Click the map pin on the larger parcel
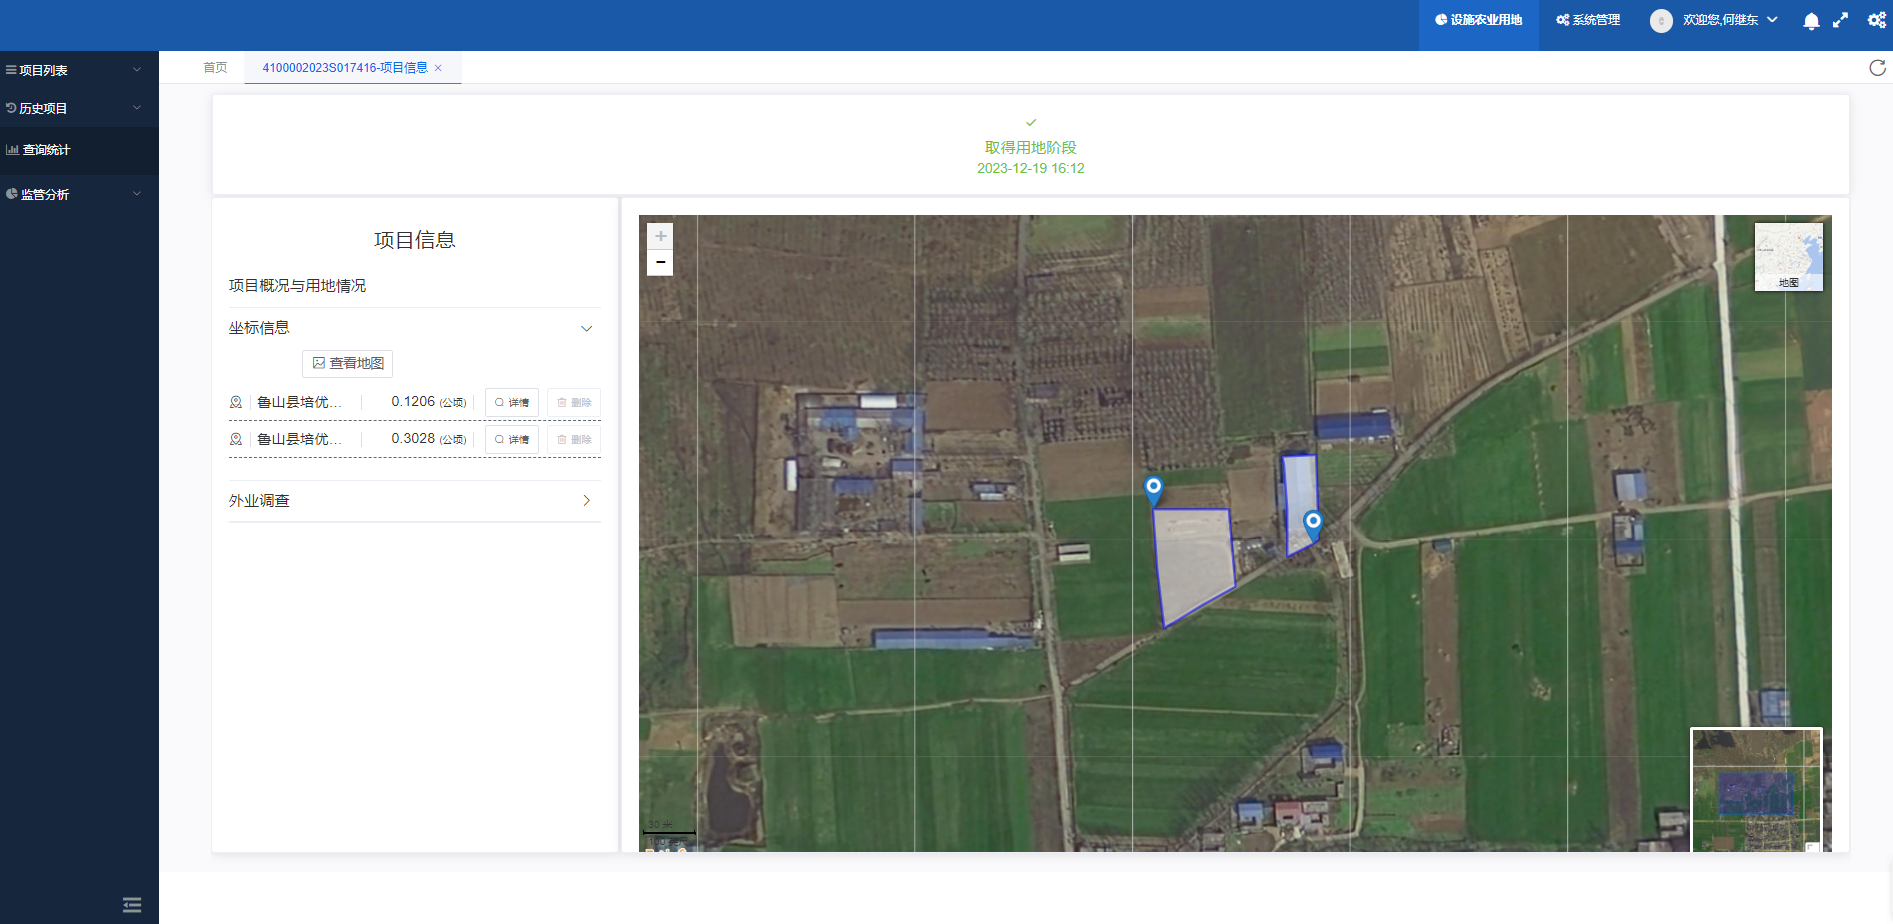Viewport: 1893px width, 924px height. [1153, 489]
